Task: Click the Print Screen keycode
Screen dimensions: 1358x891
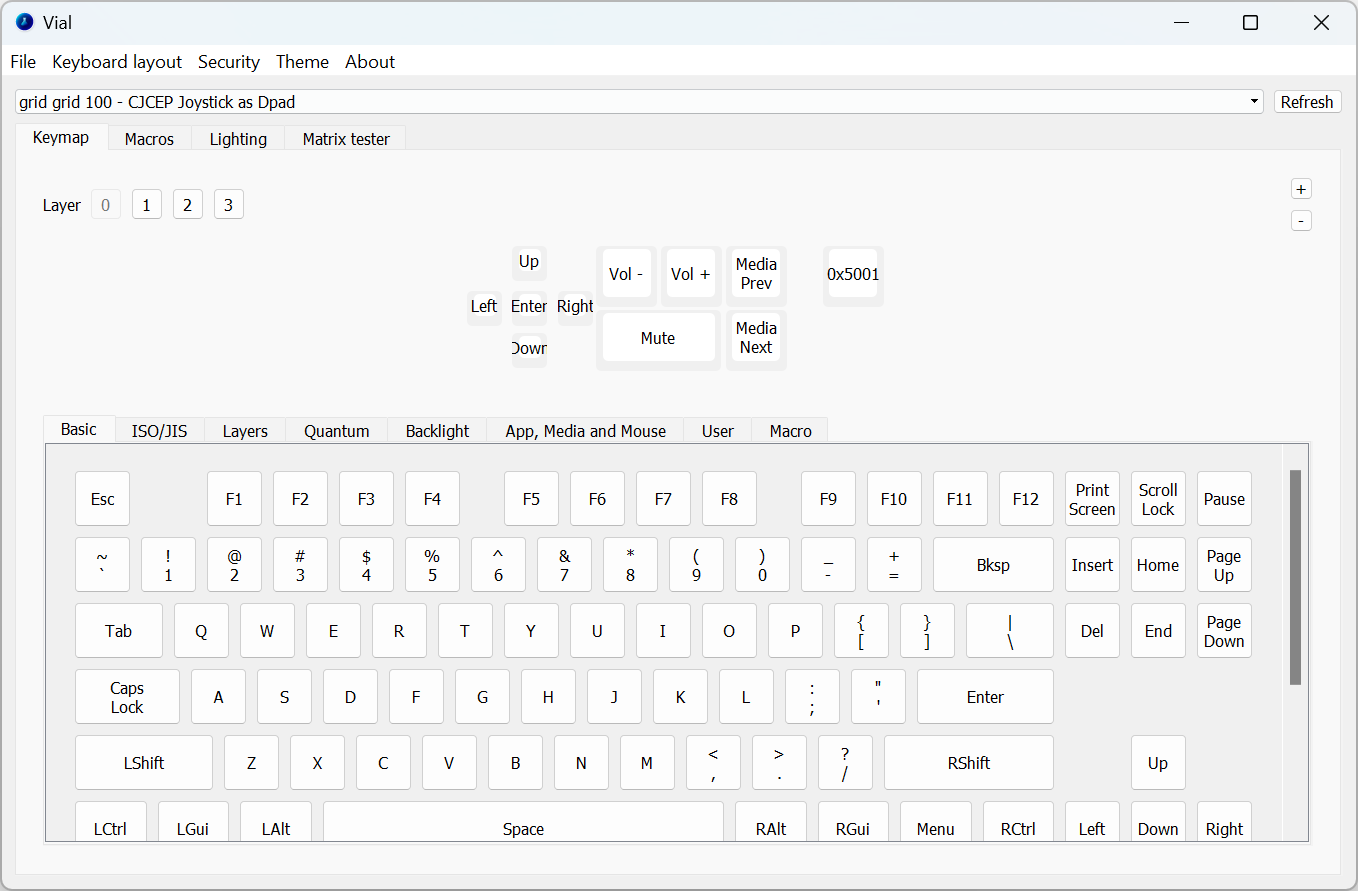Action: (x=1092, y=499)
